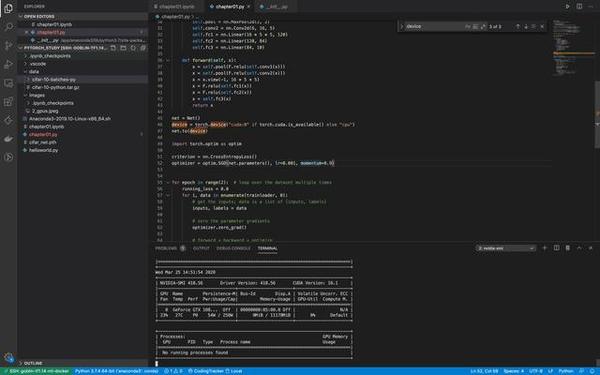This screenshot has width=600, height=375.
Task: Go to next match in find widget
Action: tap(526, 26)
